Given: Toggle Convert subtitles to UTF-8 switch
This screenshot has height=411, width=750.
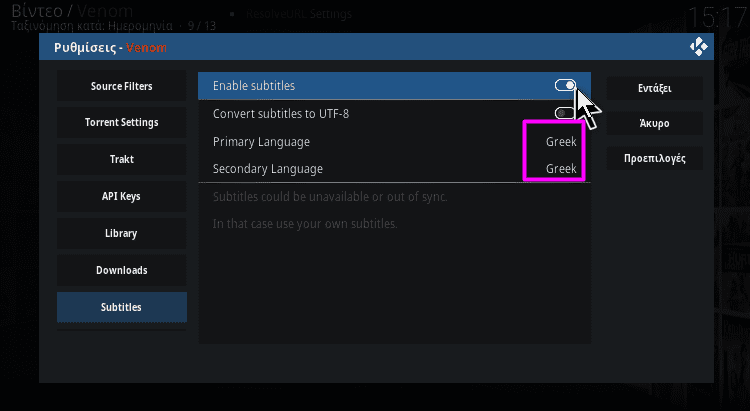Looking at the screenshot, I should 565,113.
